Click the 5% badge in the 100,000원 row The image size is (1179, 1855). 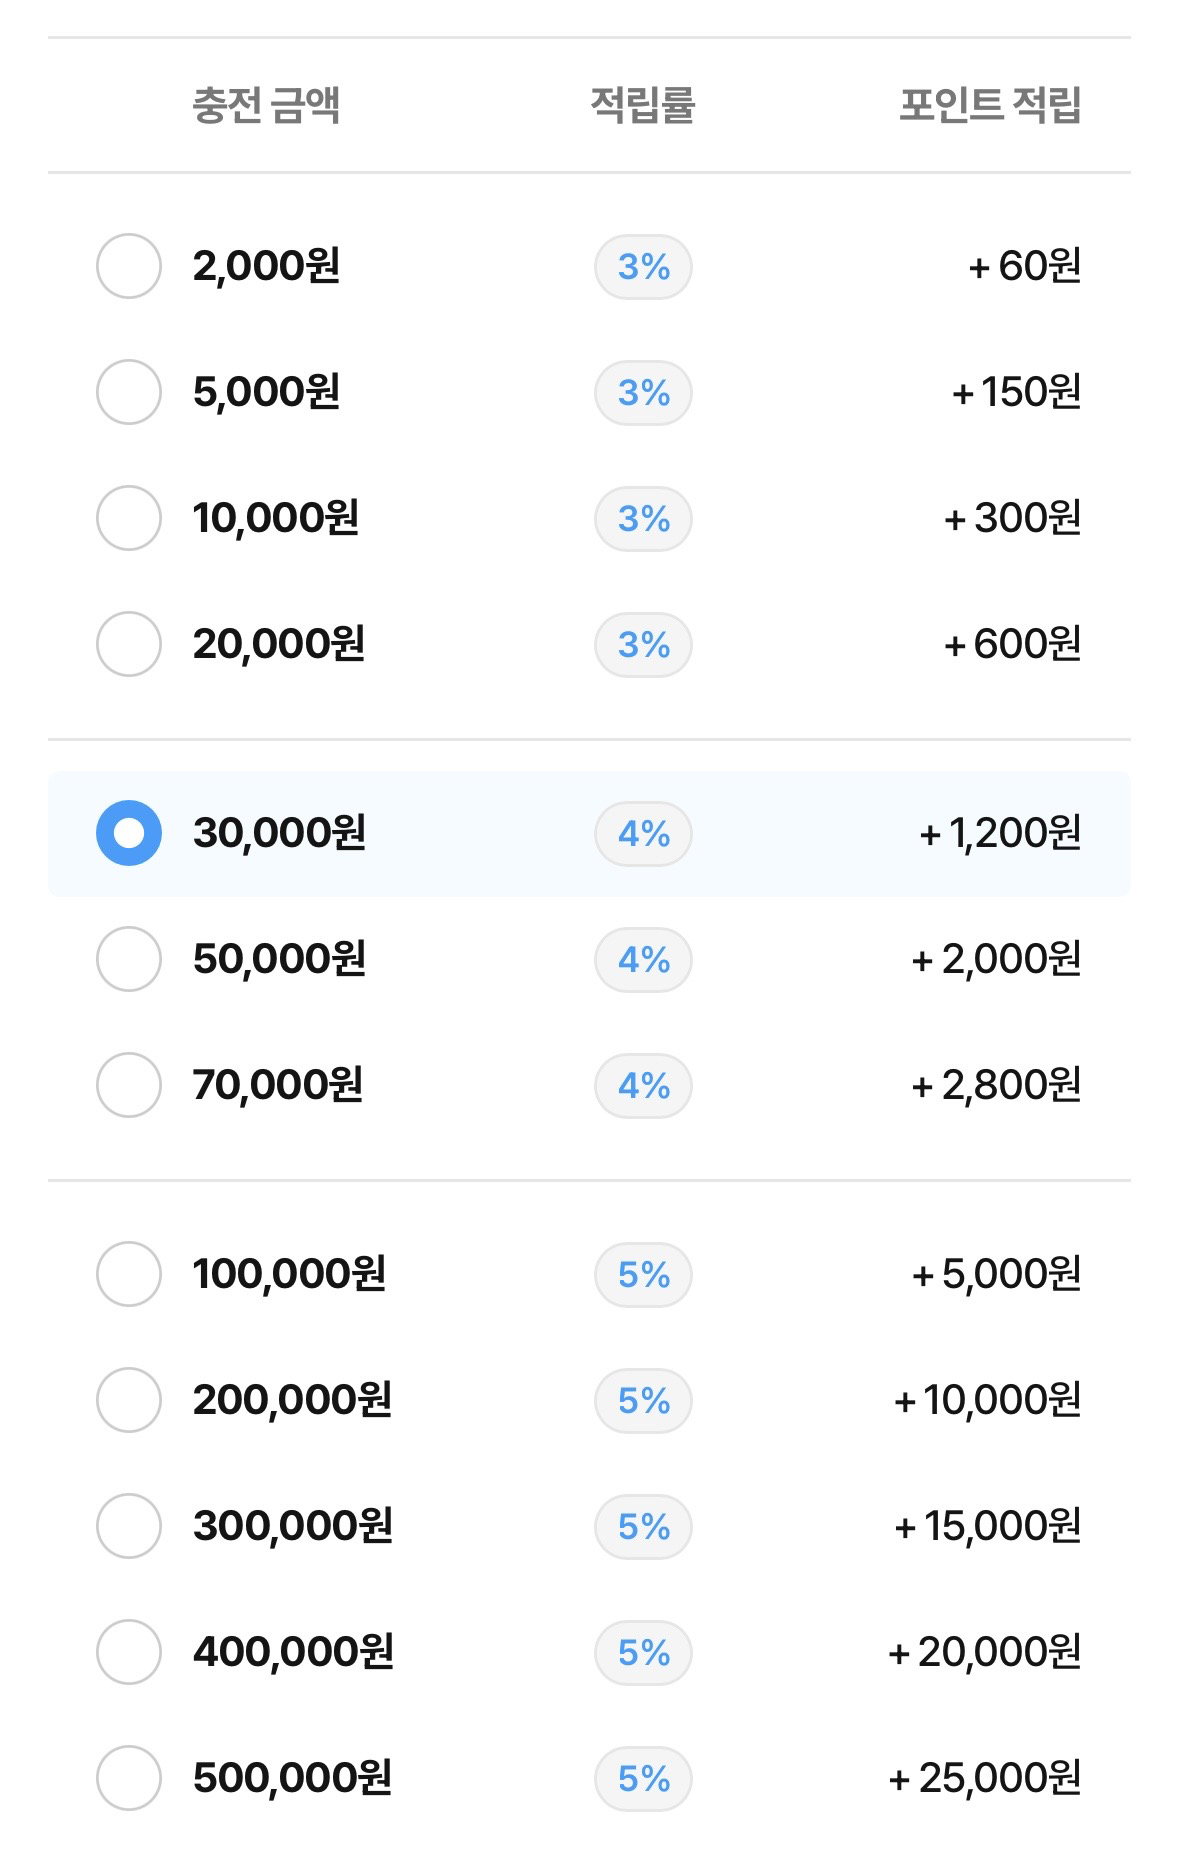coord(643,1275)
